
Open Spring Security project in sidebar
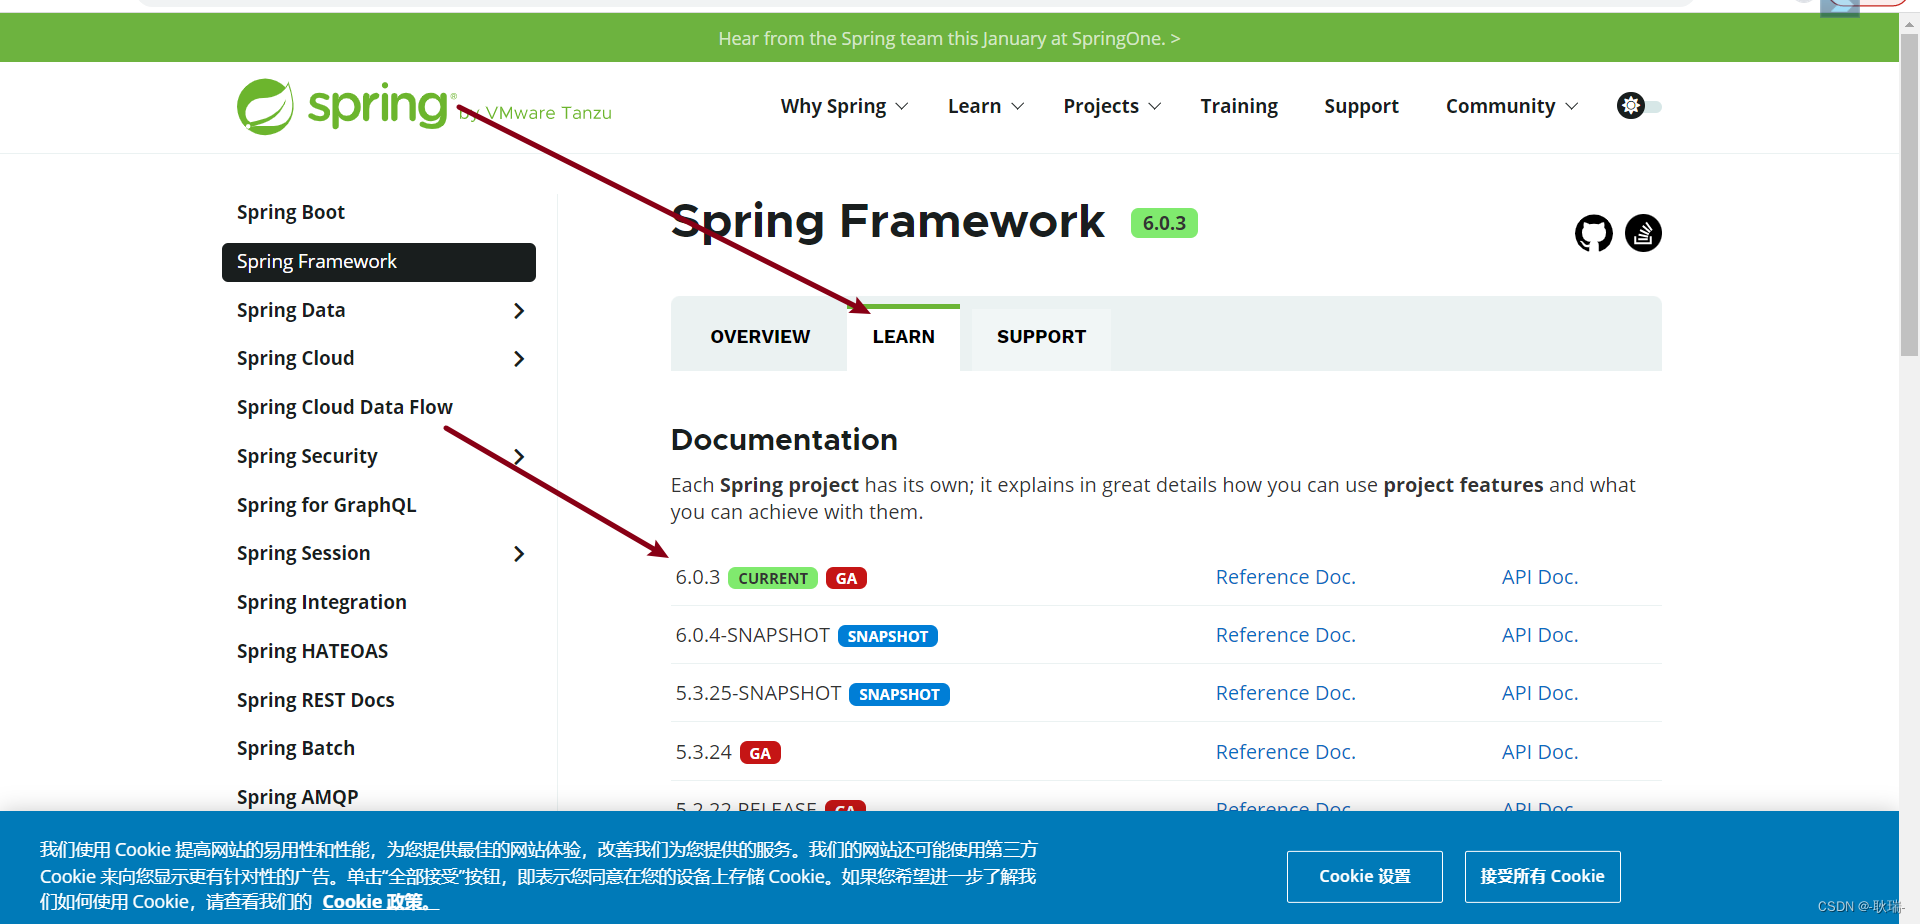point(307,456)
